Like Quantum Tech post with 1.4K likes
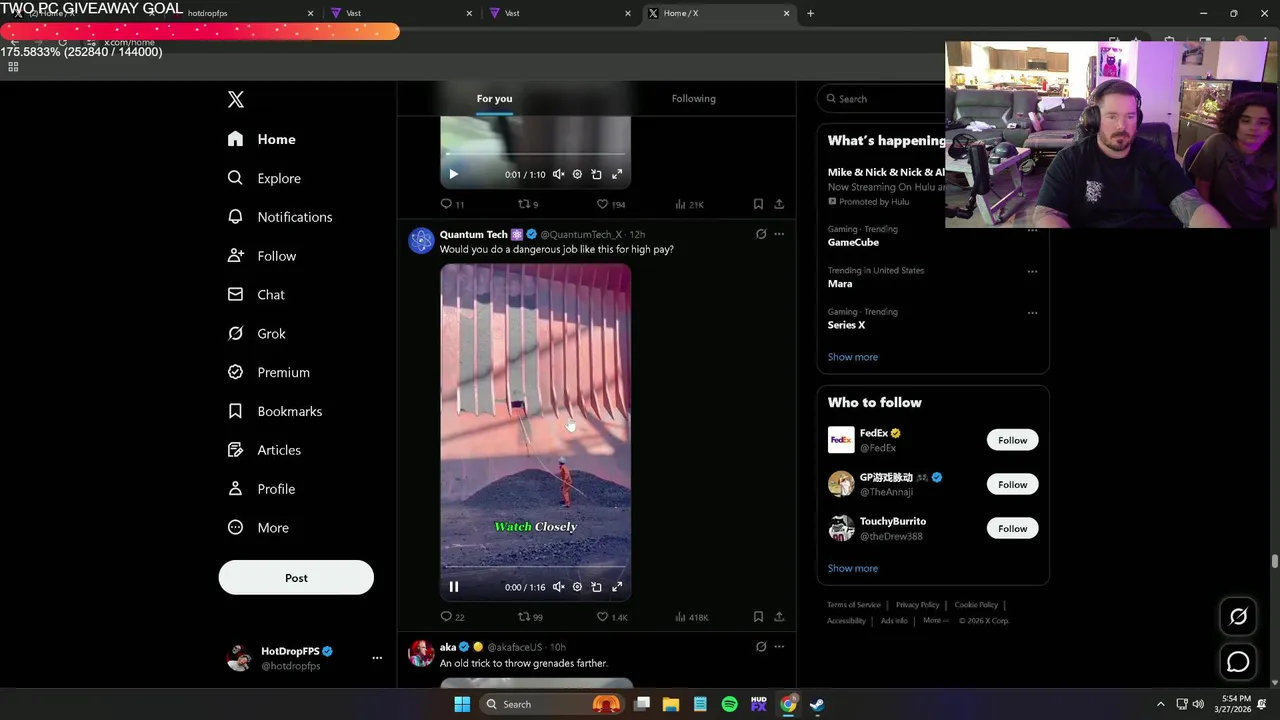The image size is (1280, 720). [x=612, y=617]
